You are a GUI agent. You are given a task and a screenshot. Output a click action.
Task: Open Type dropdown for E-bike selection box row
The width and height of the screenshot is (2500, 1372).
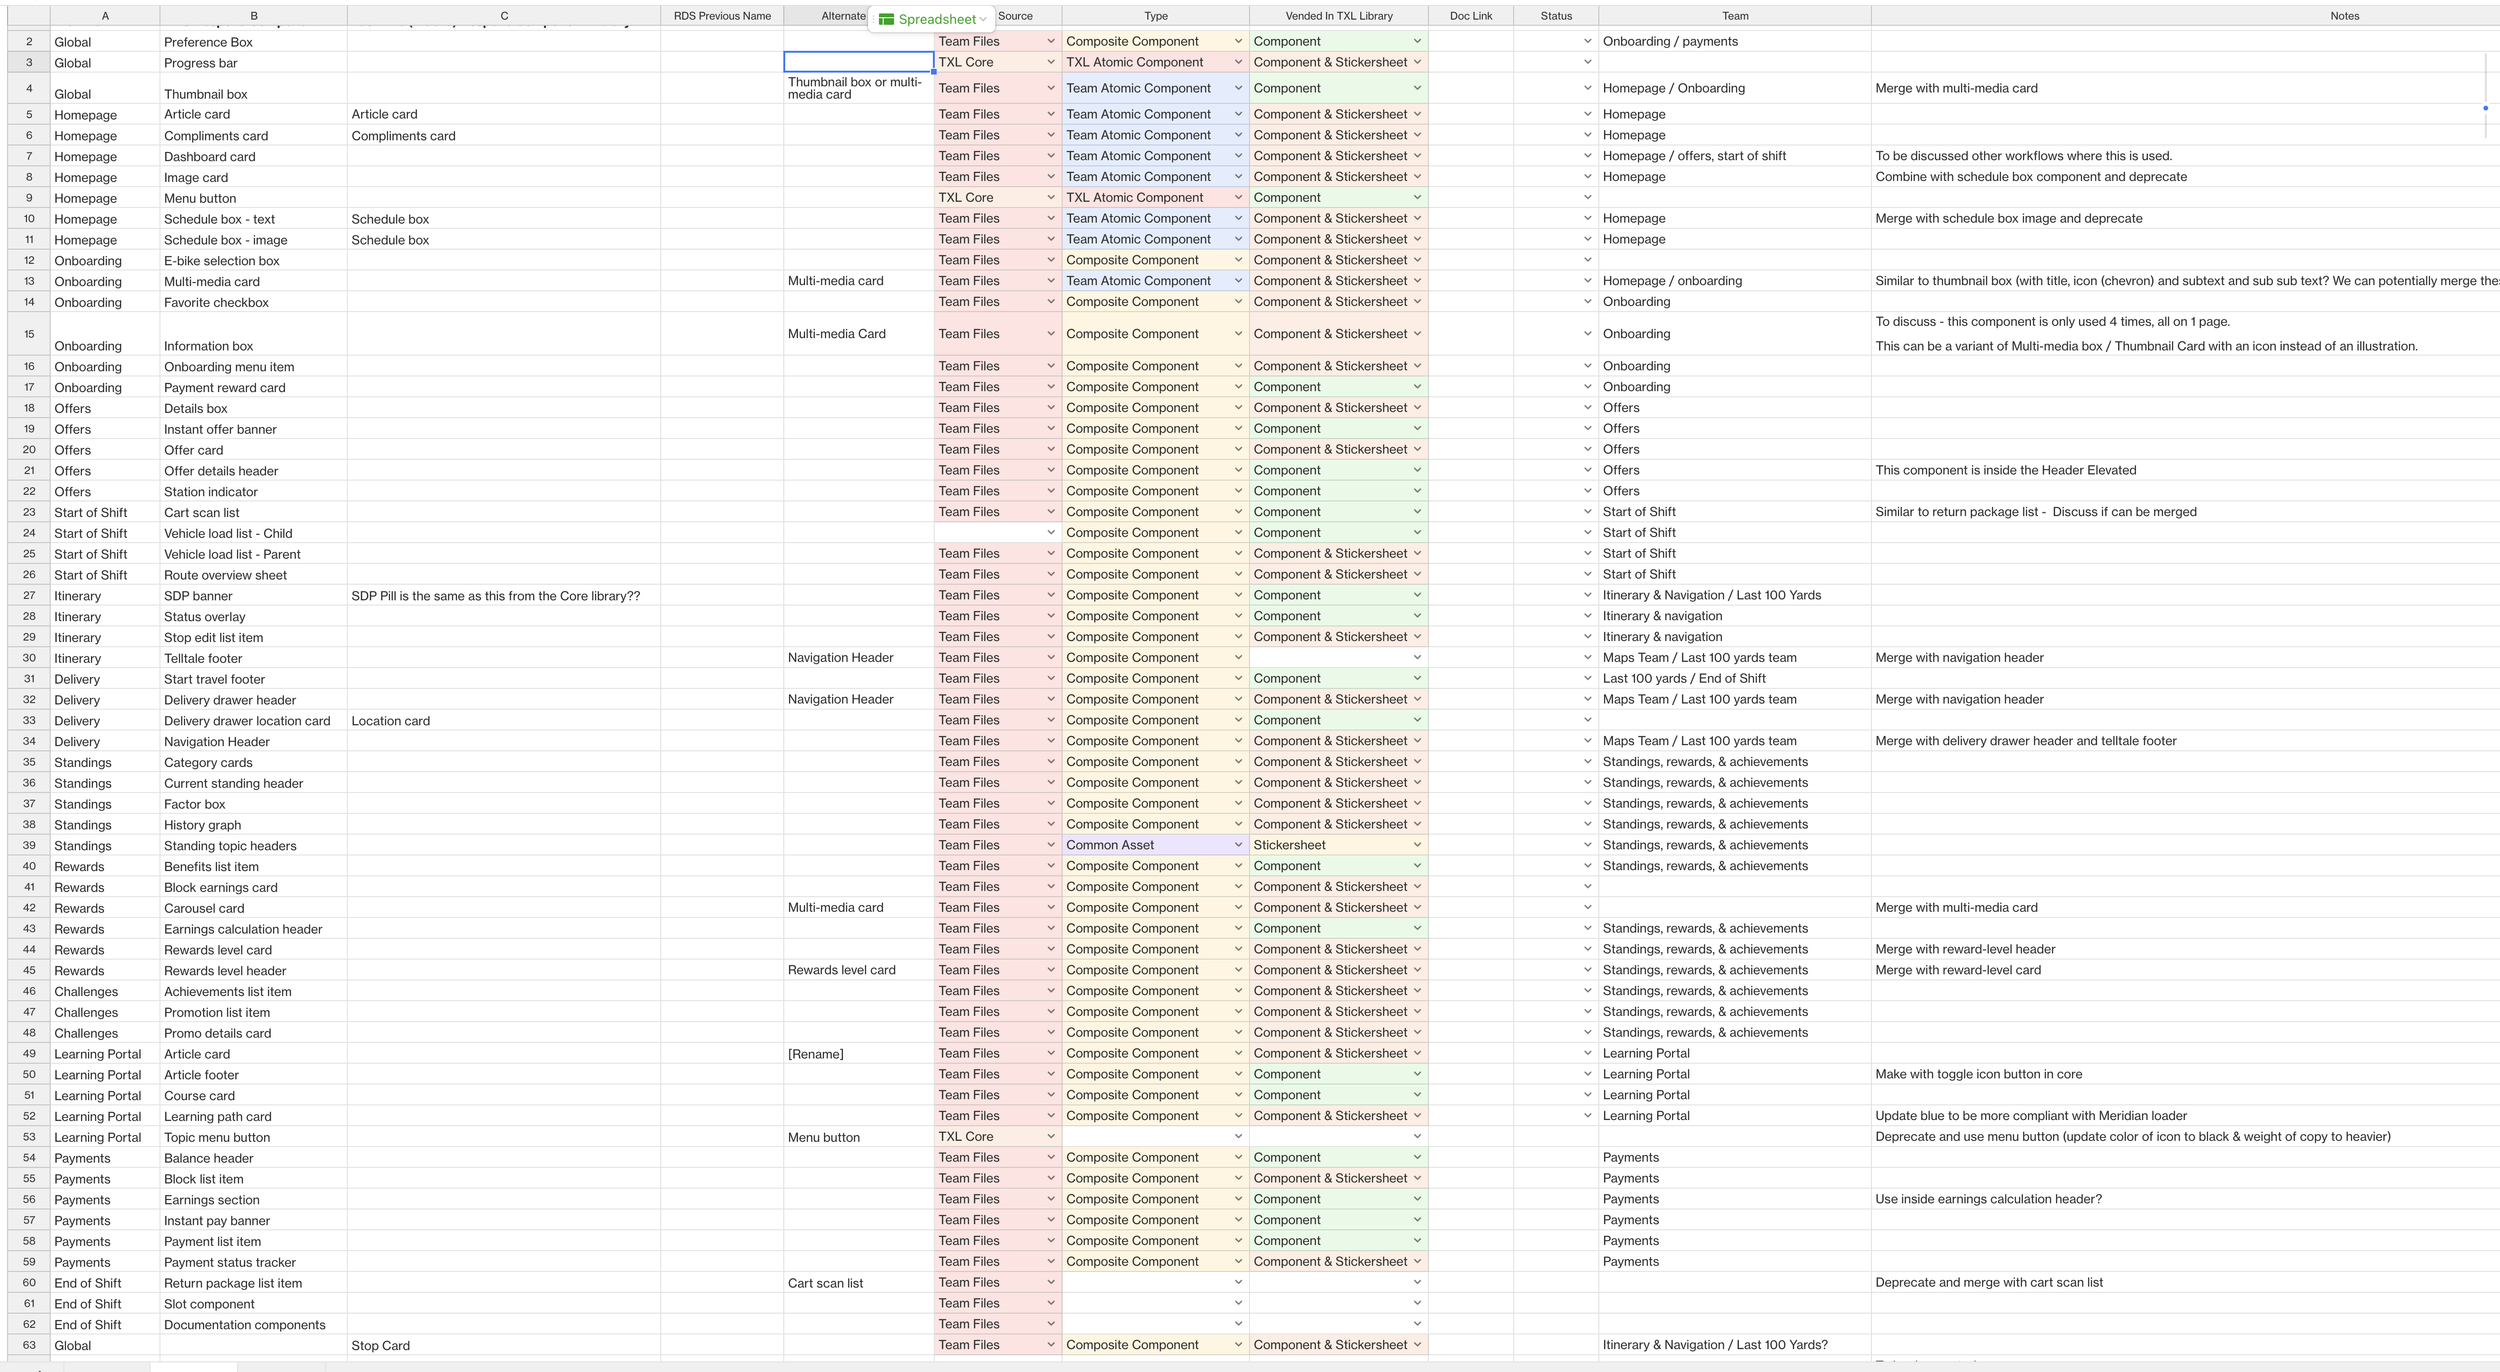pyautogui.click(x=1238, y=260)
